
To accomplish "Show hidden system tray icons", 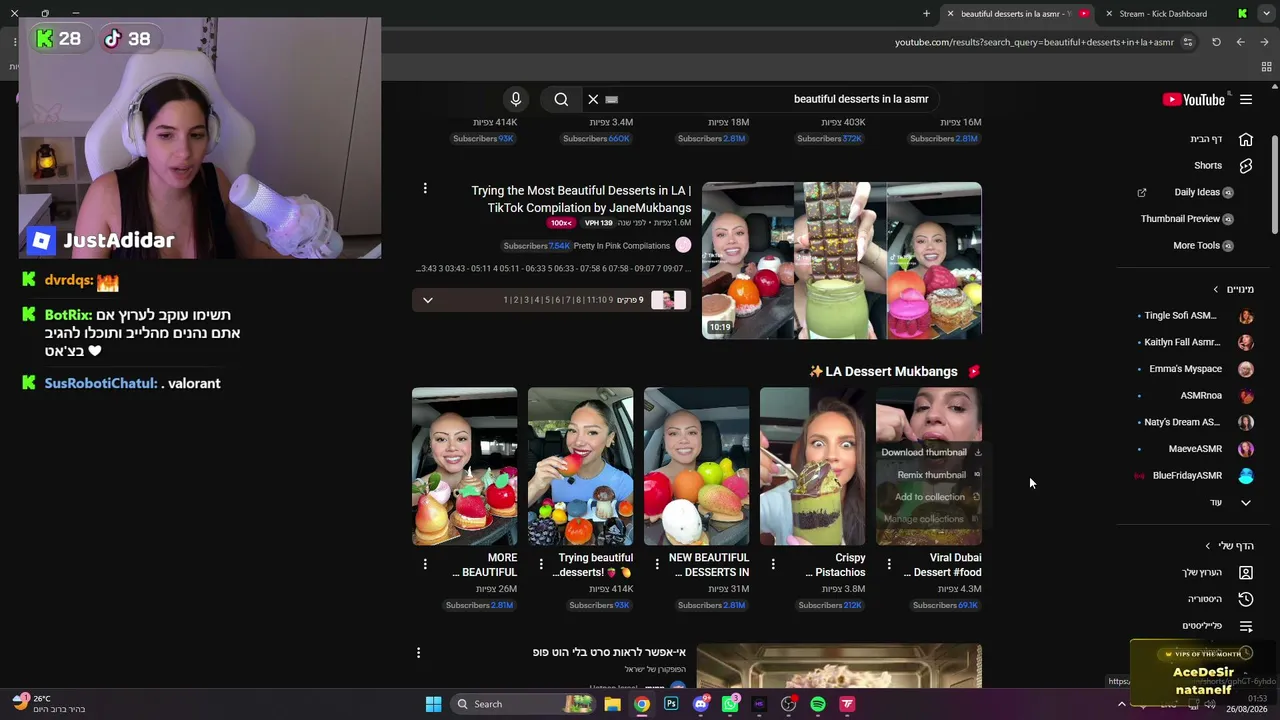I will (1121, 704).
